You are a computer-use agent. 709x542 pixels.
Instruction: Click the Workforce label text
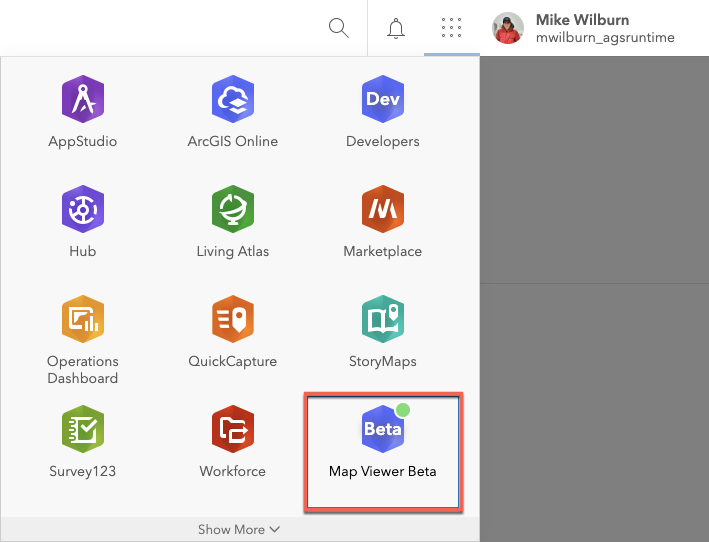tap(233, 471)
